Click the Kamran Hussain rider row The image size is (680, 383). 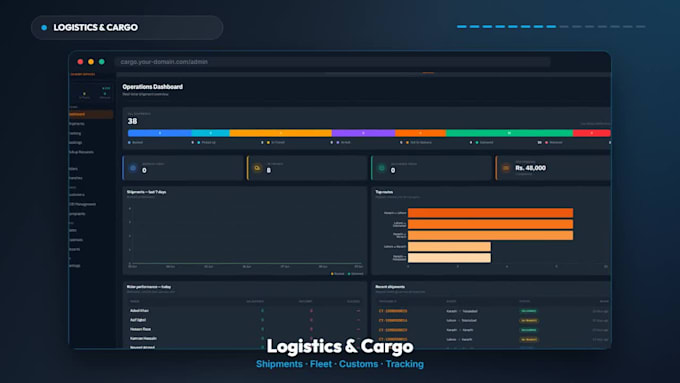[x=245, y=338]
